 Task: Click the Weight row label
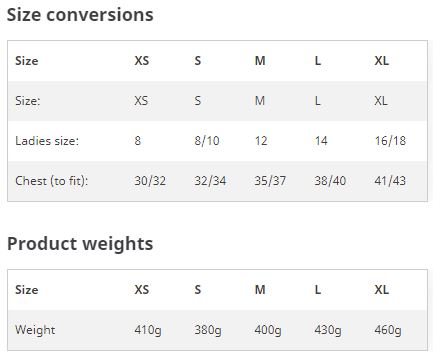tap(35, 330)
